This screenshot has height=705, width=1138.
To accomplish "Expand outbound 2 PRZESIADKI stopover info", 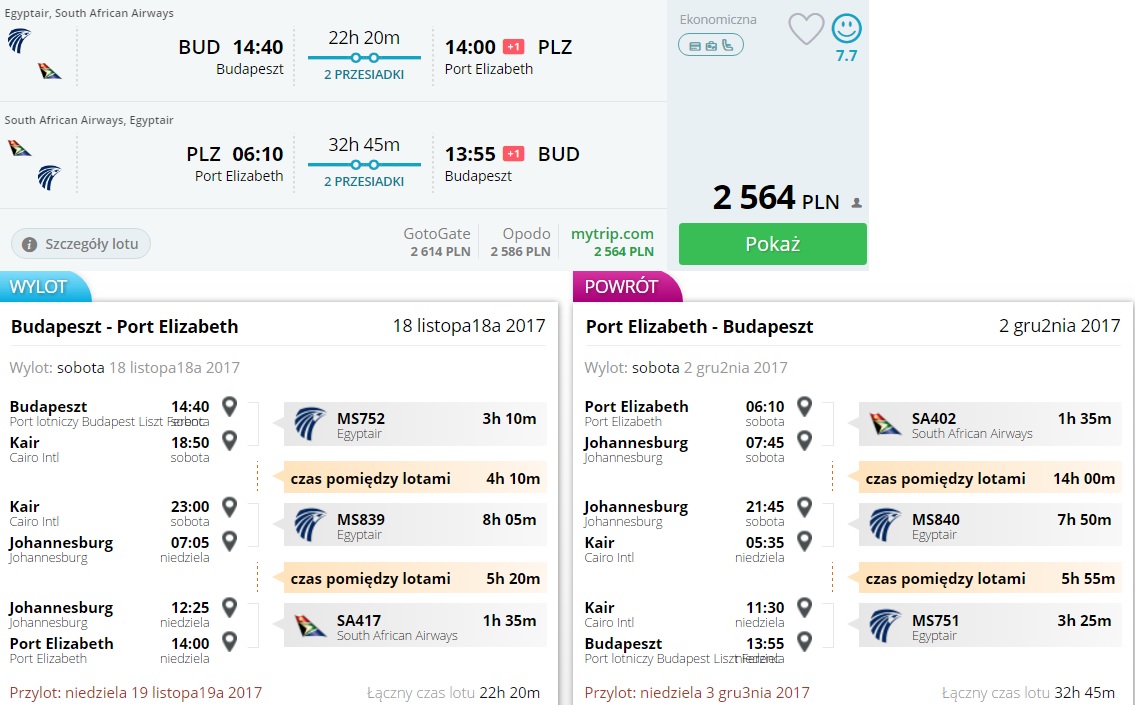I will click(364, 74).
